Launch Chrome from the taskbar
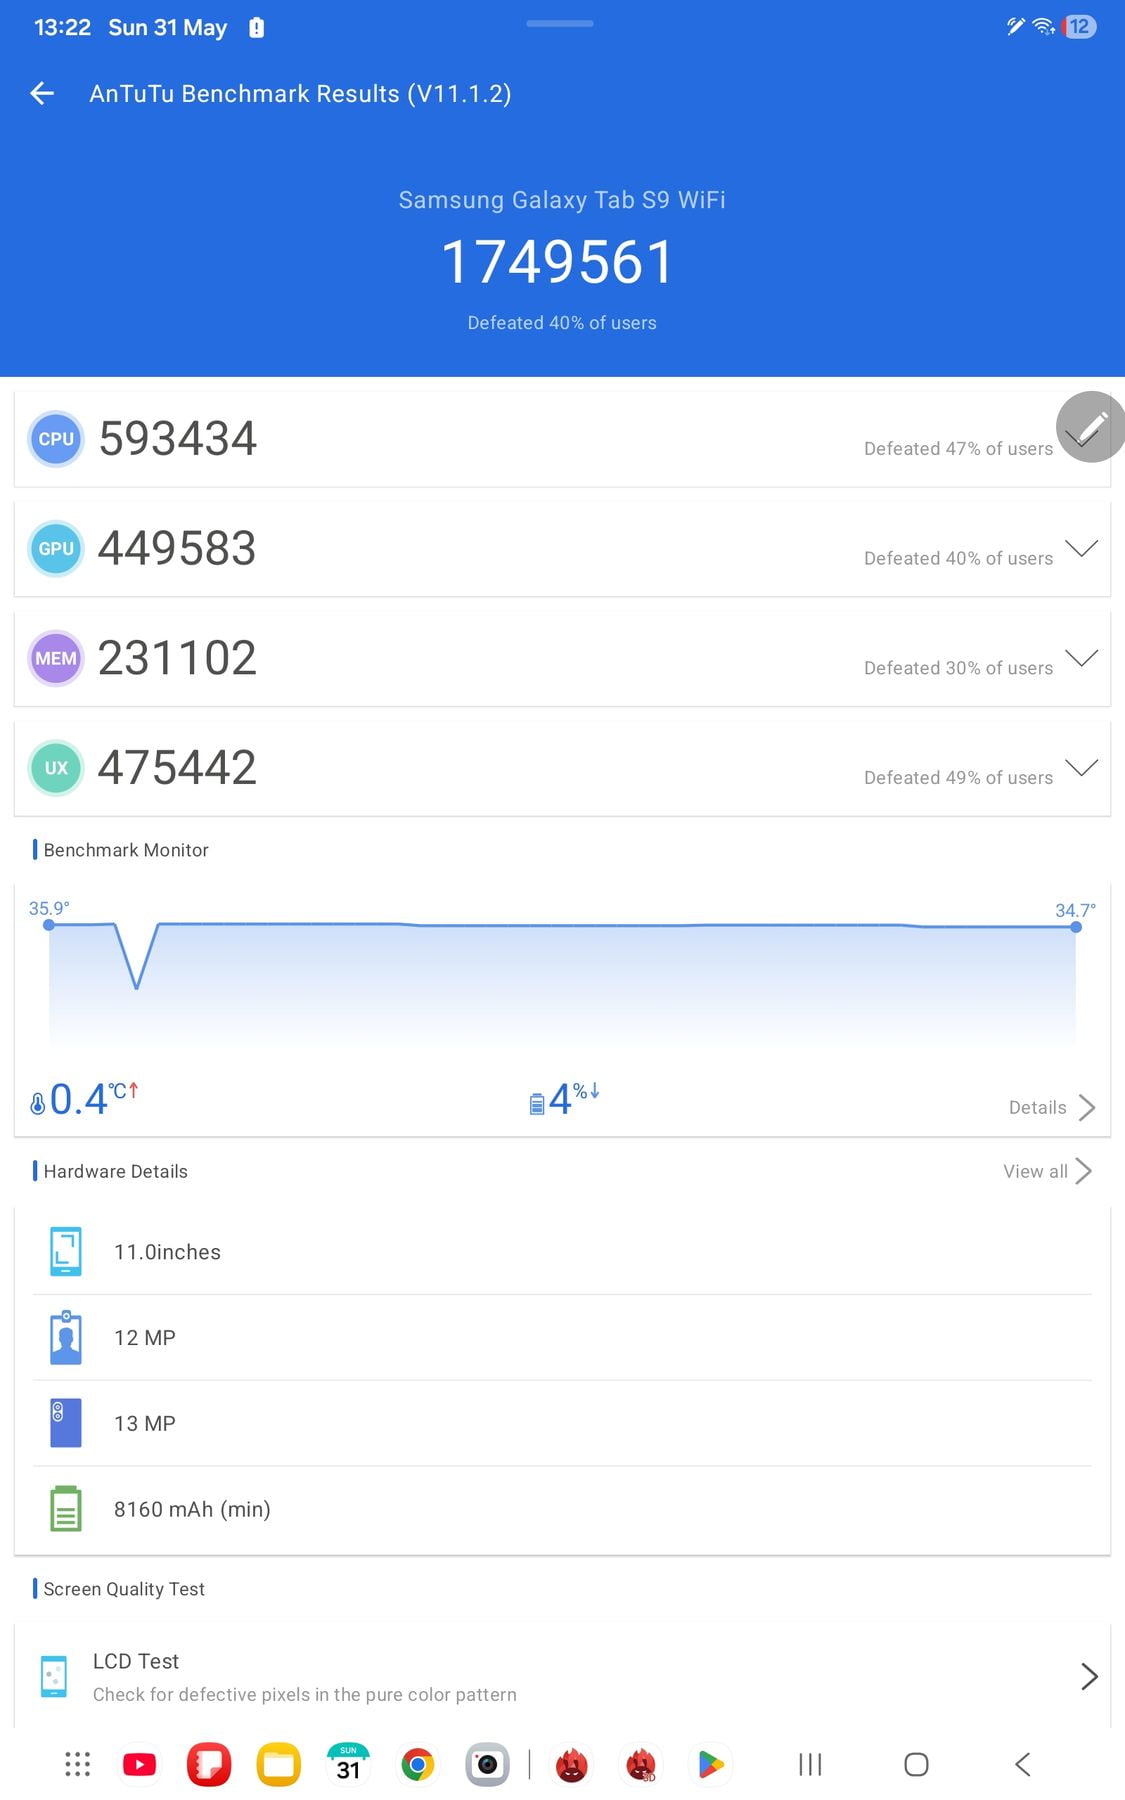 [418, 1765]
